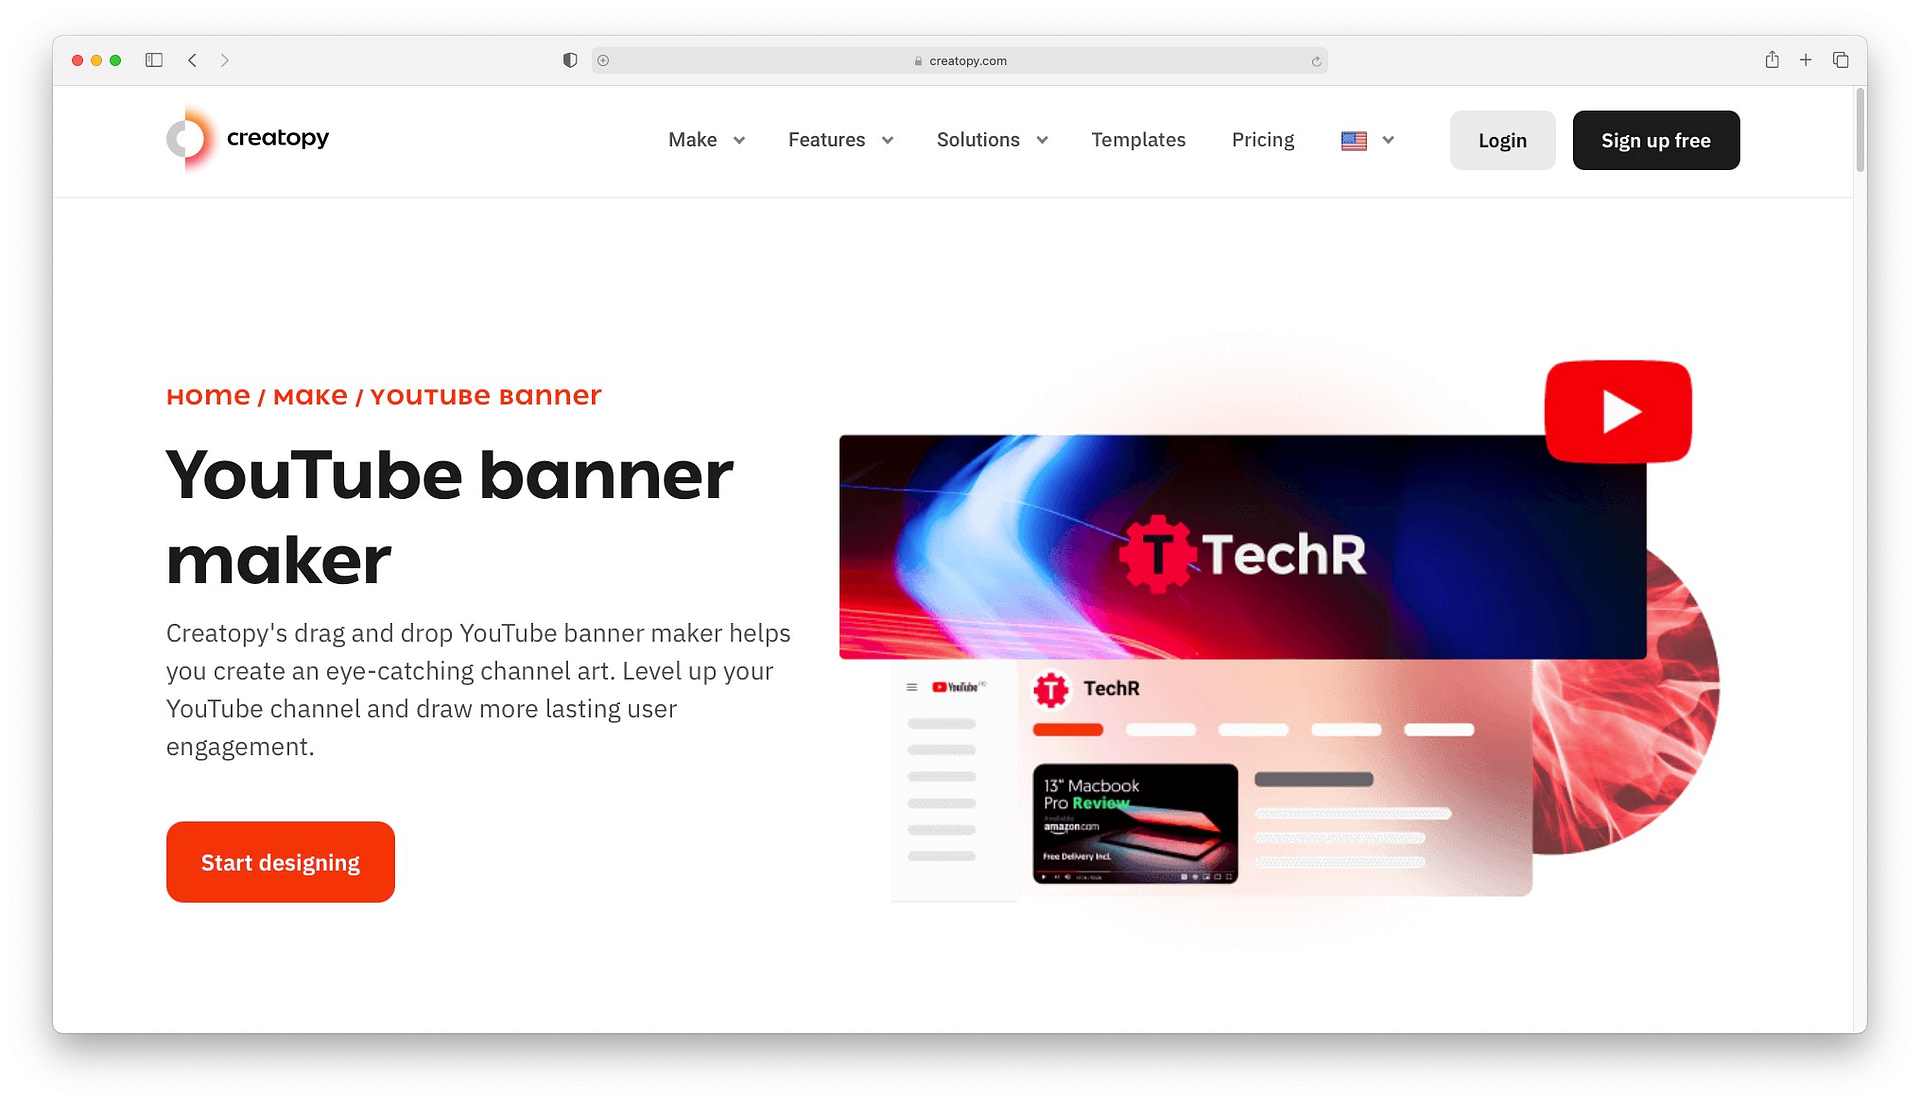Click the Sign up free button
This screenshot has width=1920, height=1103.
point(1656,140)
